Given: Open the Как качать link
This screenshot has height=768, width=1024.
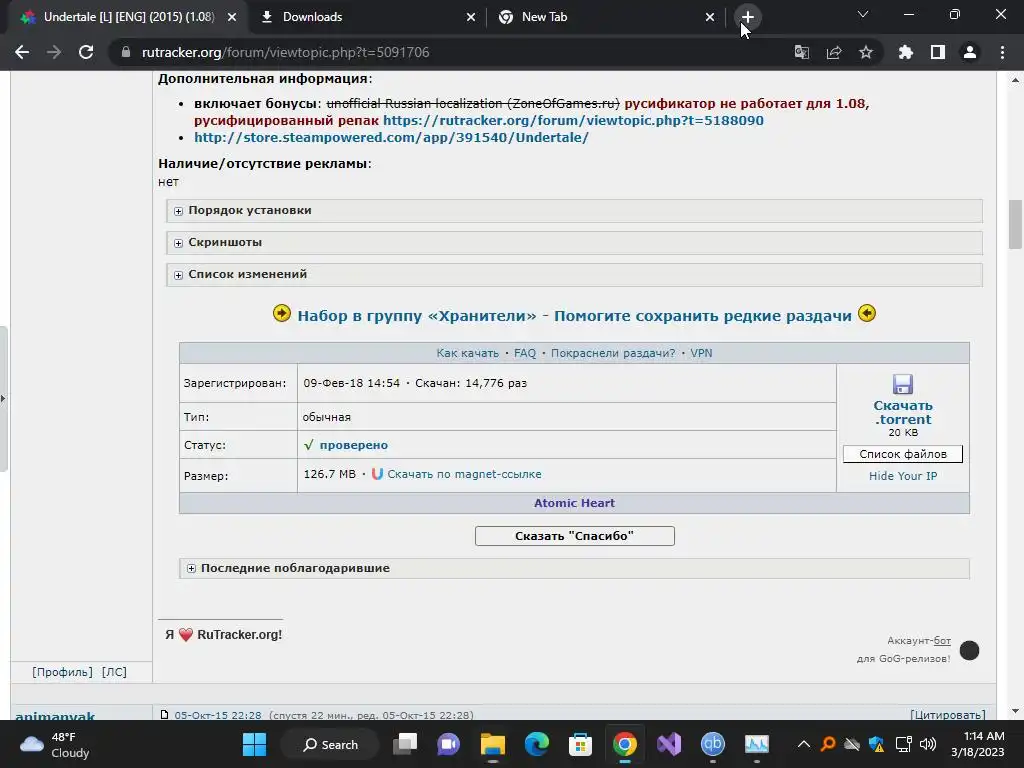Looking at the screenshot, I should click(468, 353).
